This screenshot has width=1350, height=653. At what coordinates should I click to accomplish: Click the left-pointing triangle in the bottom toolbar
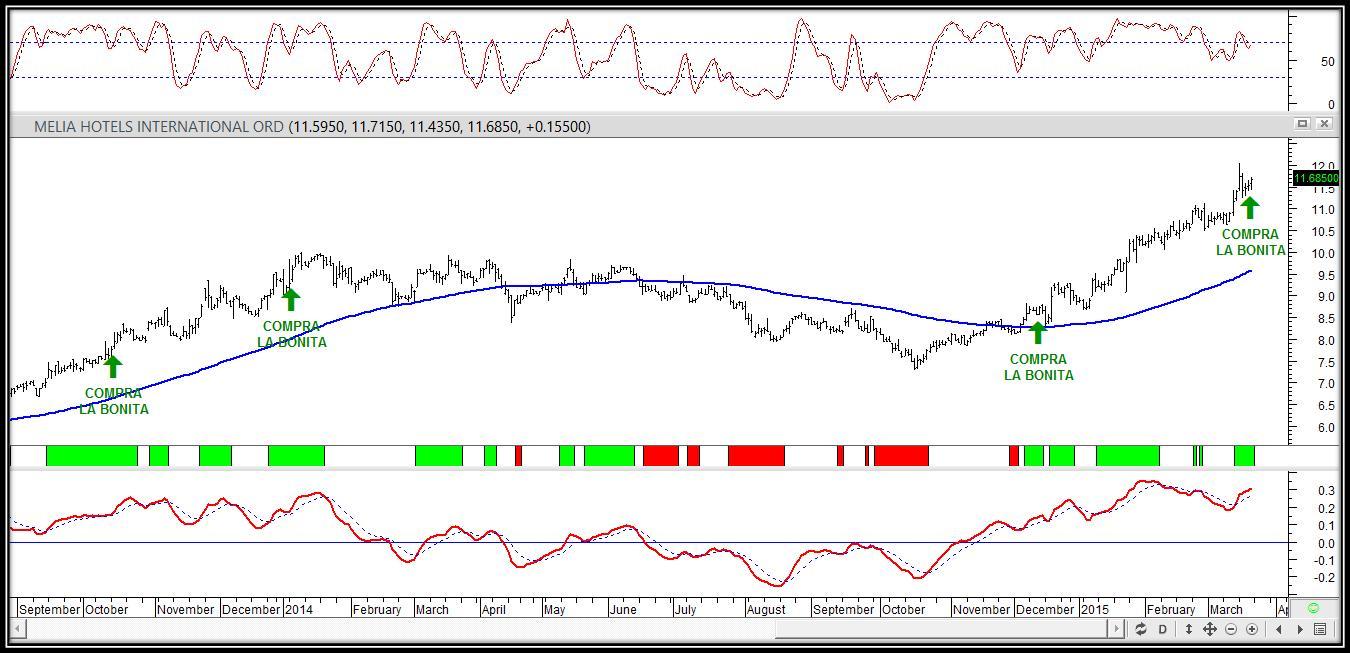click(1279, 629)
